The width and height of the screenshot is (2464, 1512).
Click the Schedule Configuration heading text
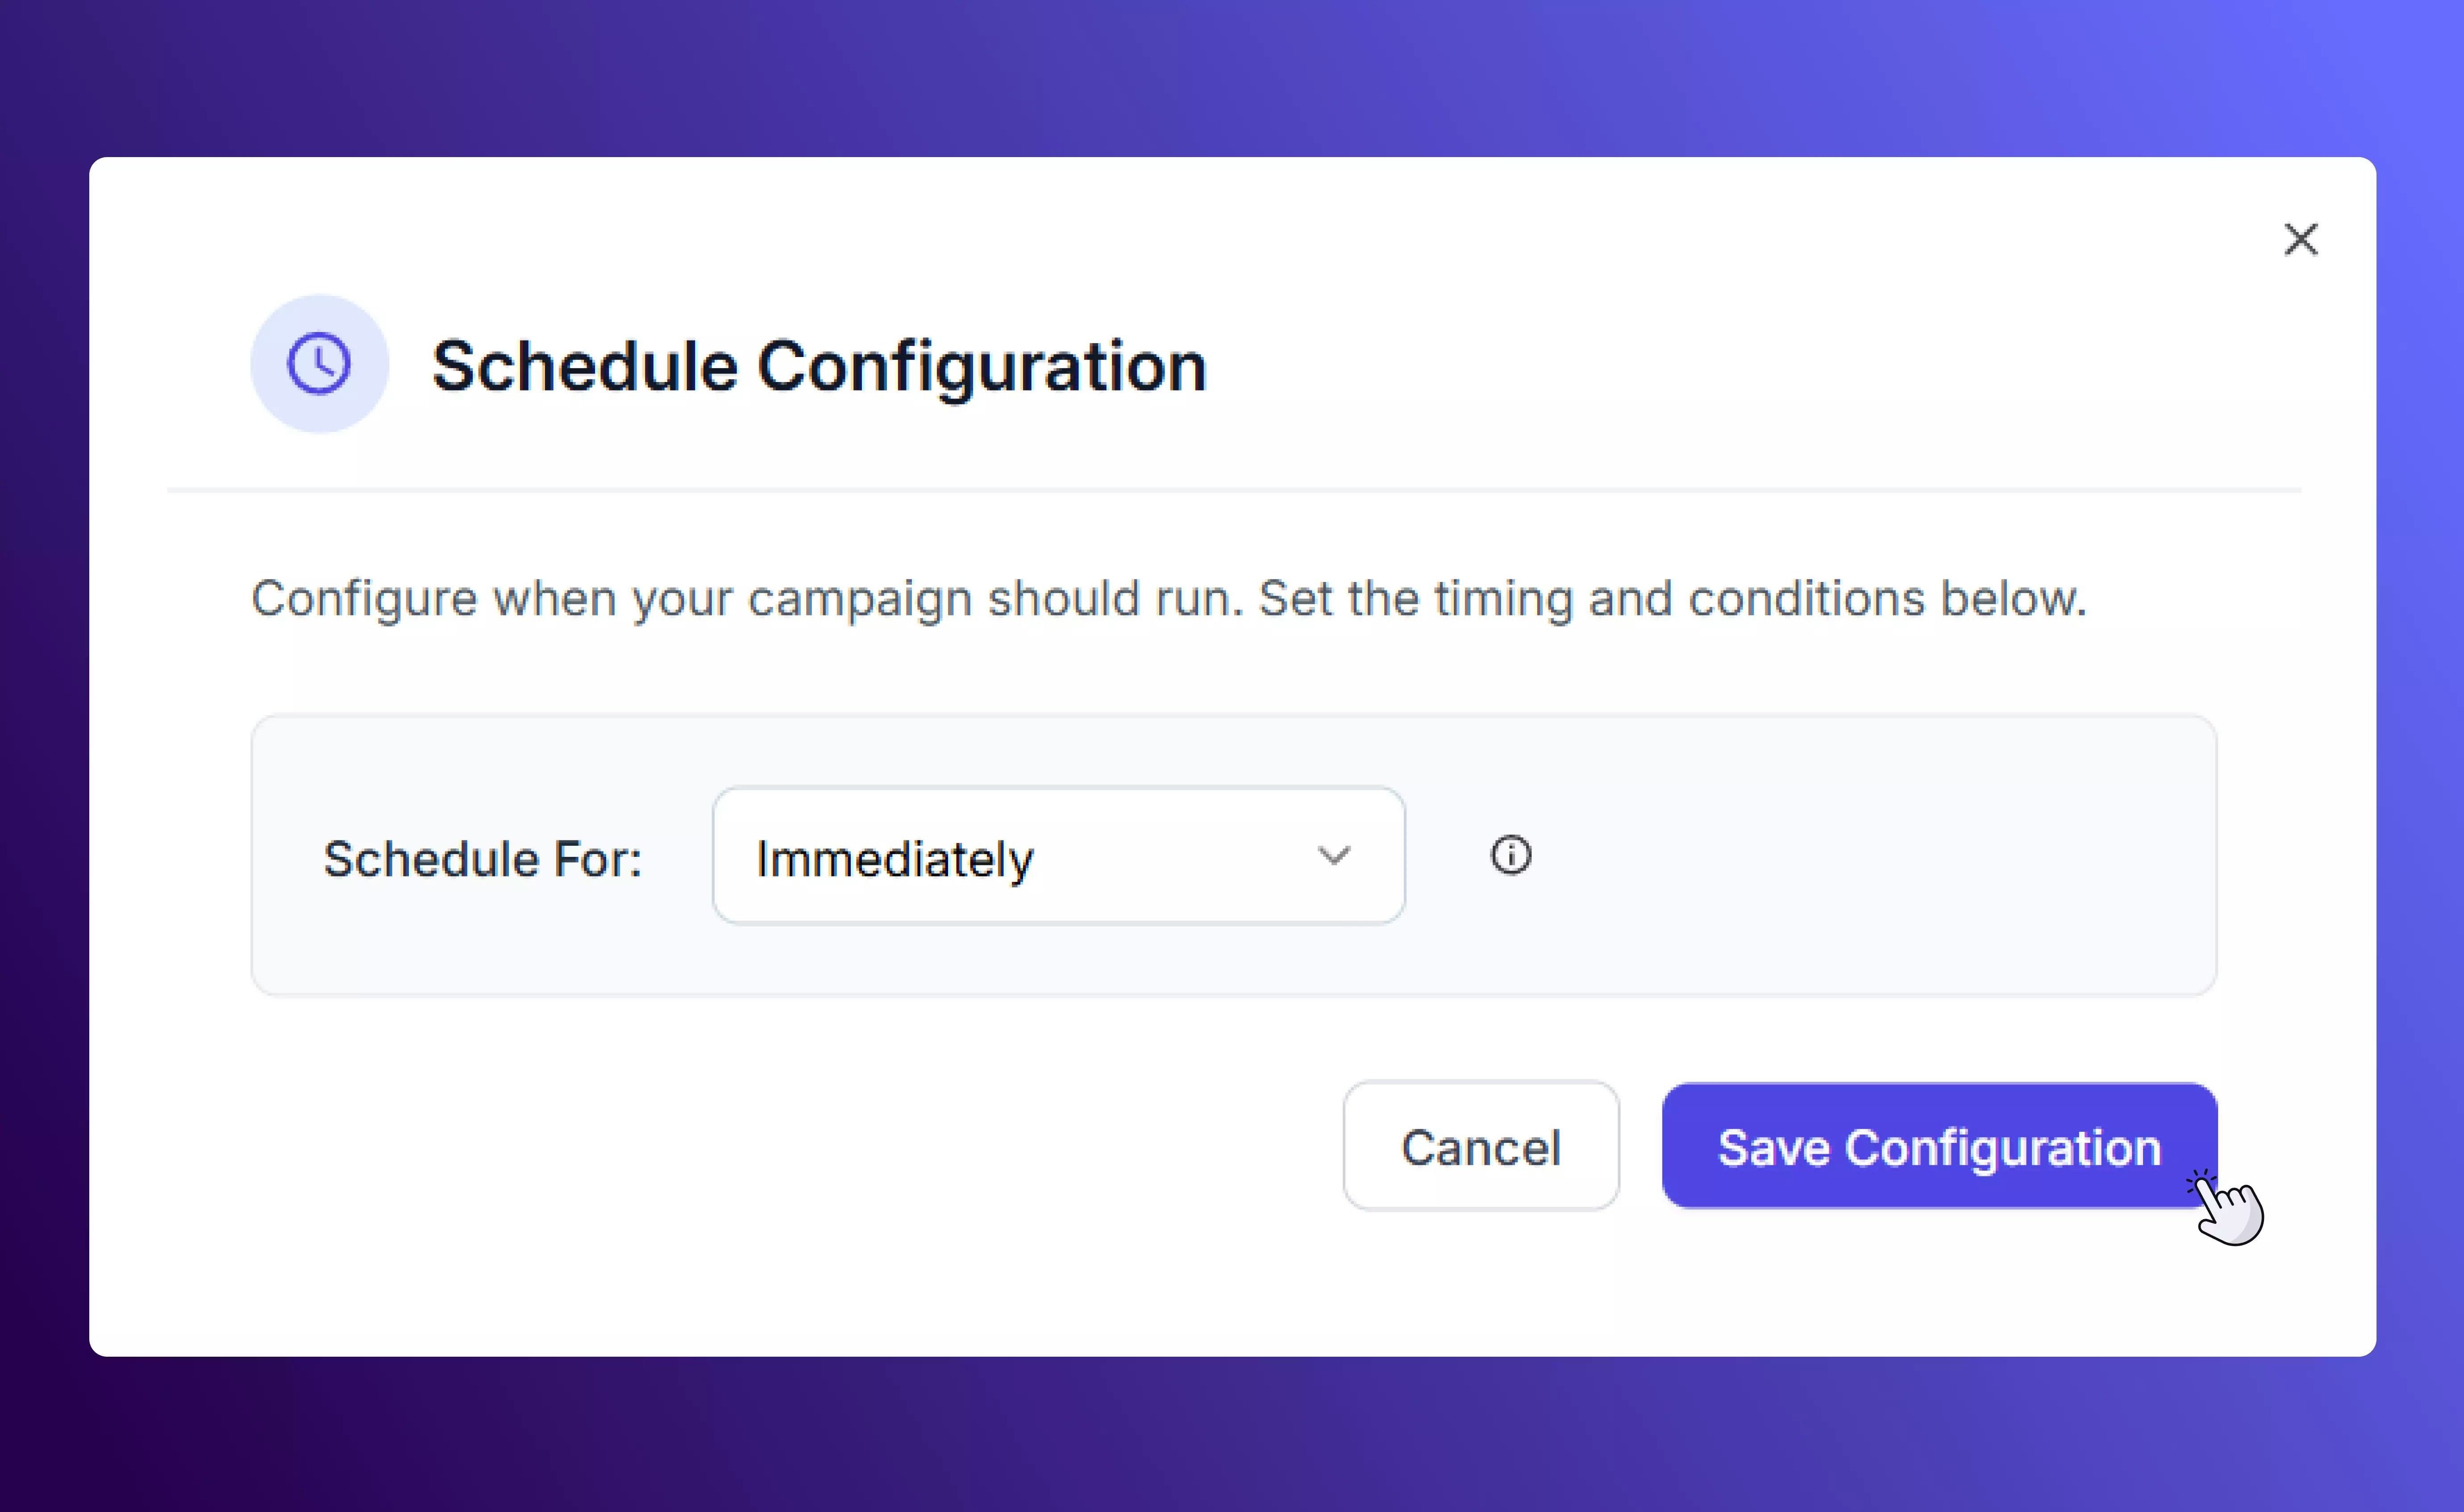tap(818, 366)
